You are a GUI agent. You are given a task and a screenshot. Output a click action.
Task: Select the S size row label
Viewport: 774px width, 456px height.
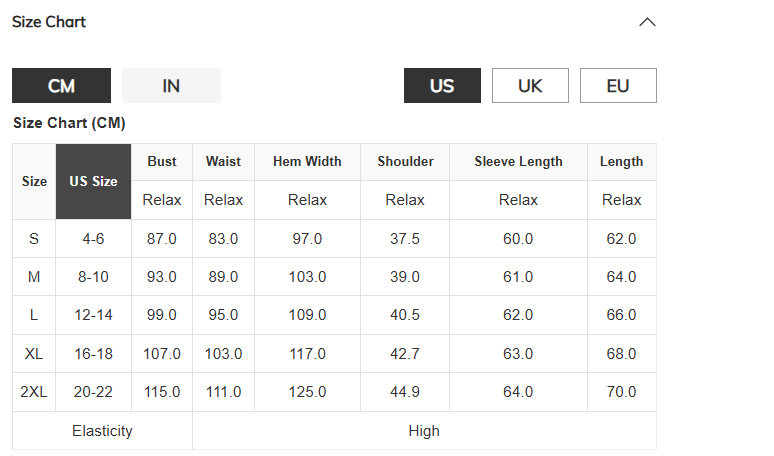click(x=34, y=239)
